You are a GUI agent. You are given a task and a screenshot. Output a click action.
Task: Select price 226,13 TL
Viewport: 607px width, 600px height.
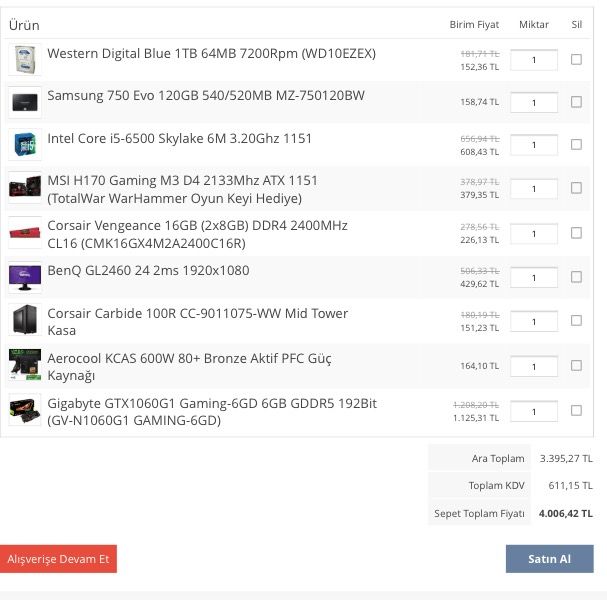(480, 240)
